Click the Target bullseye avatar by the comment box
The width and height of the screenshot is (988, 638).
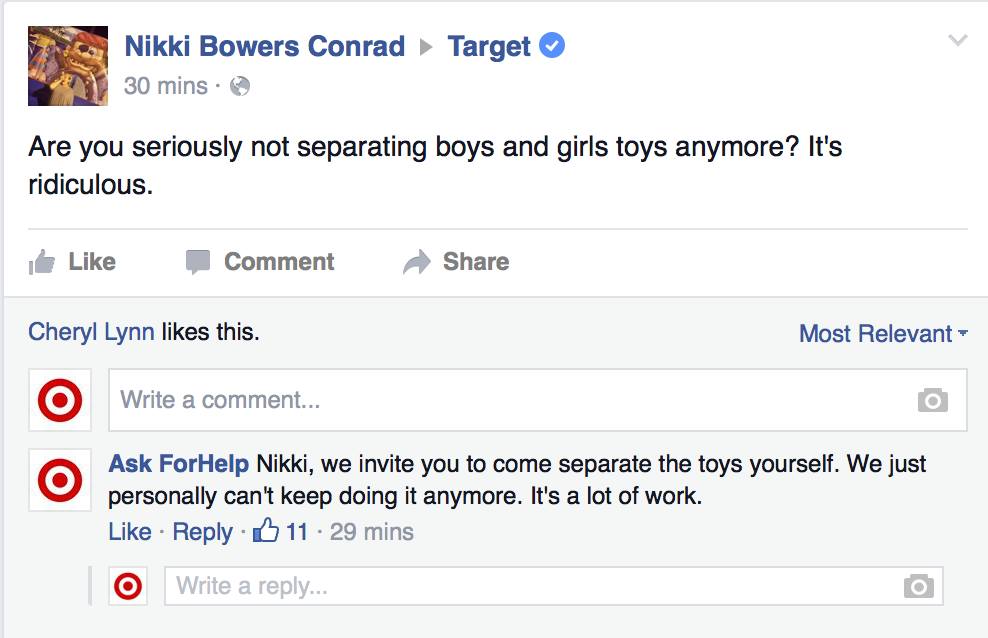(60, 399)
